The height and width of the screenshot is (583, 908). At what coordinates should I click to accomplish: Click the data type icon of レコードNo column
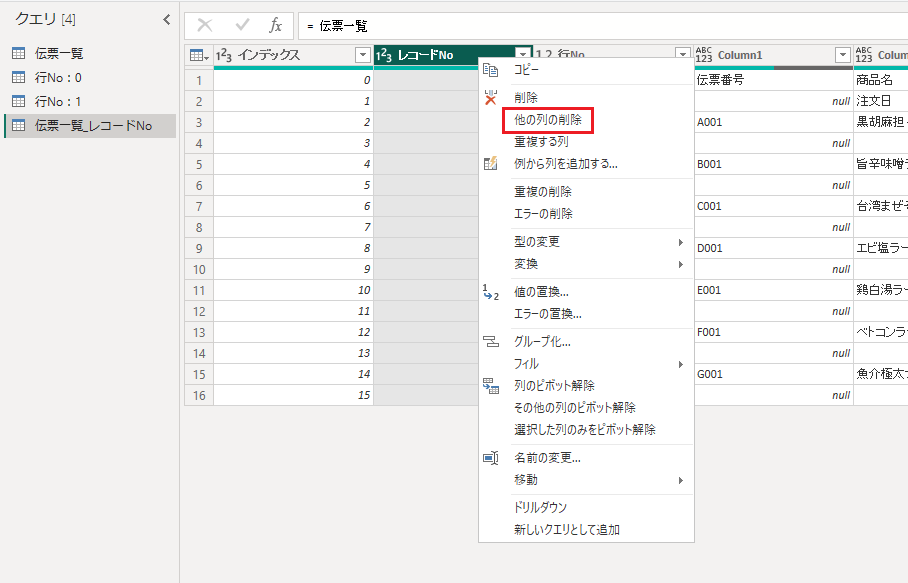click(x=384, y=56)
